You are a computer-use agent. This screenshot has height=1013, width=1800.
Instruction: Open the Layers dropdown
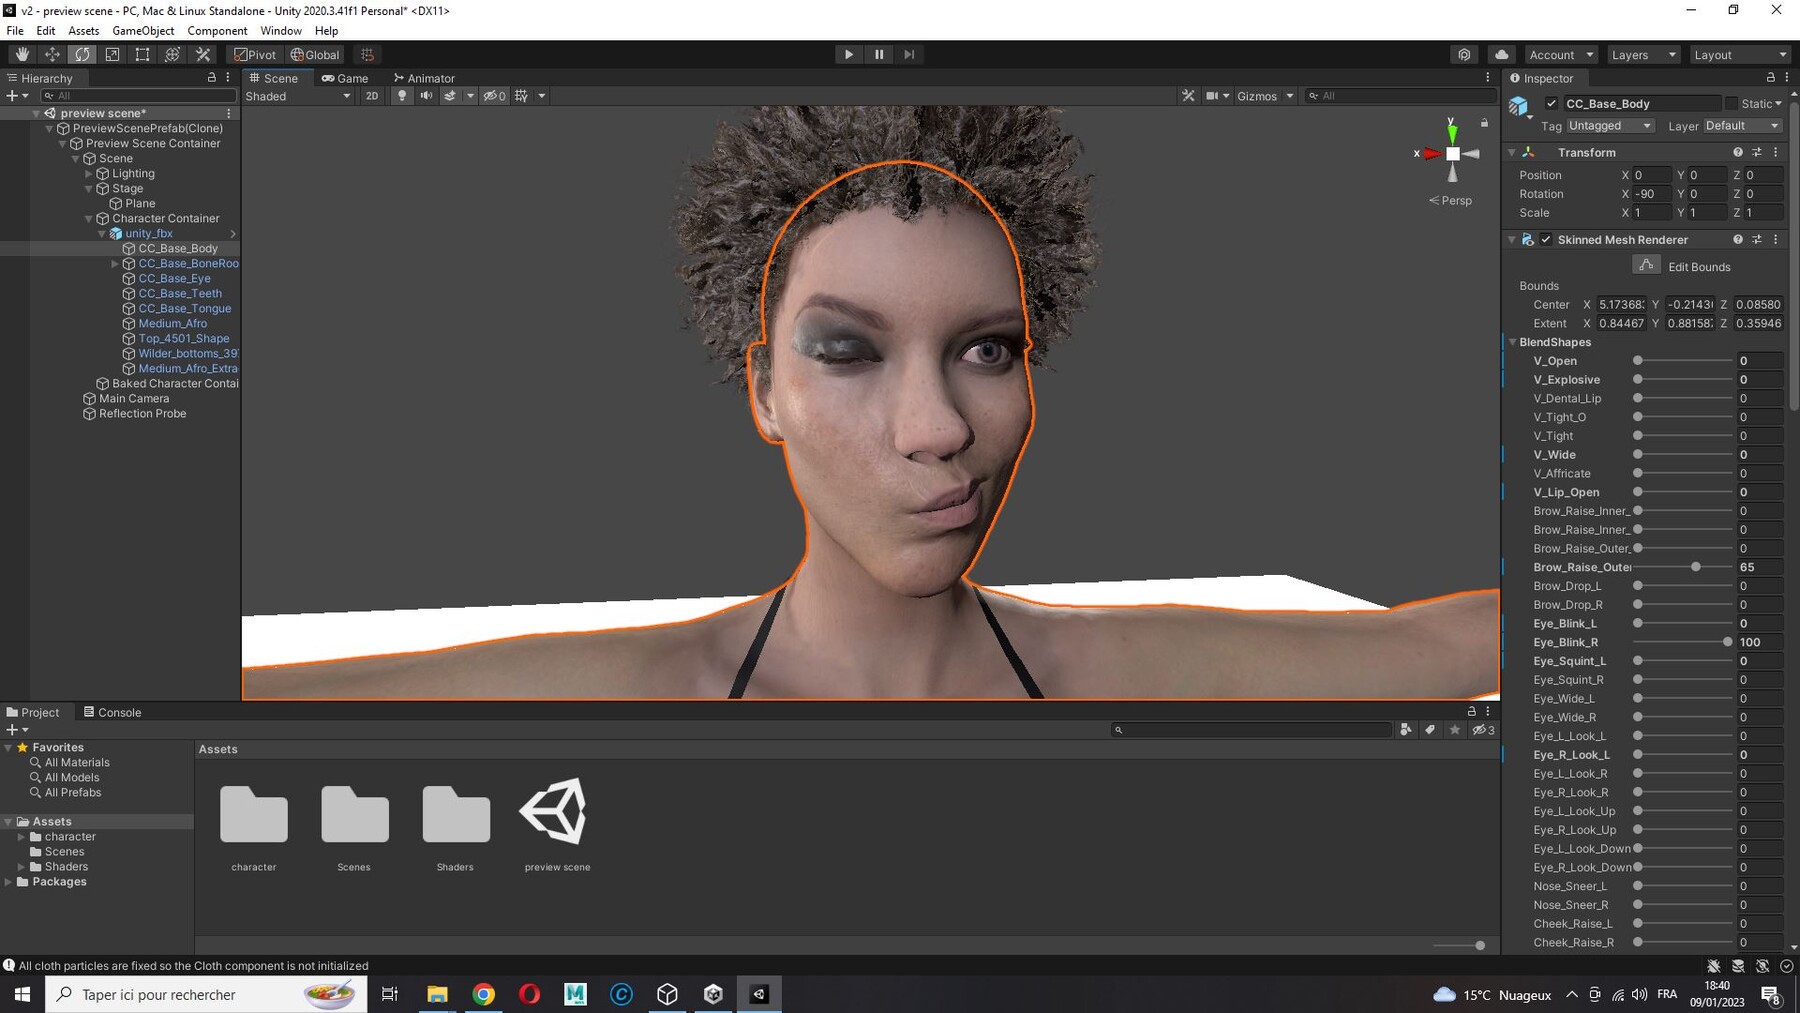click(x=1643, y=55)
